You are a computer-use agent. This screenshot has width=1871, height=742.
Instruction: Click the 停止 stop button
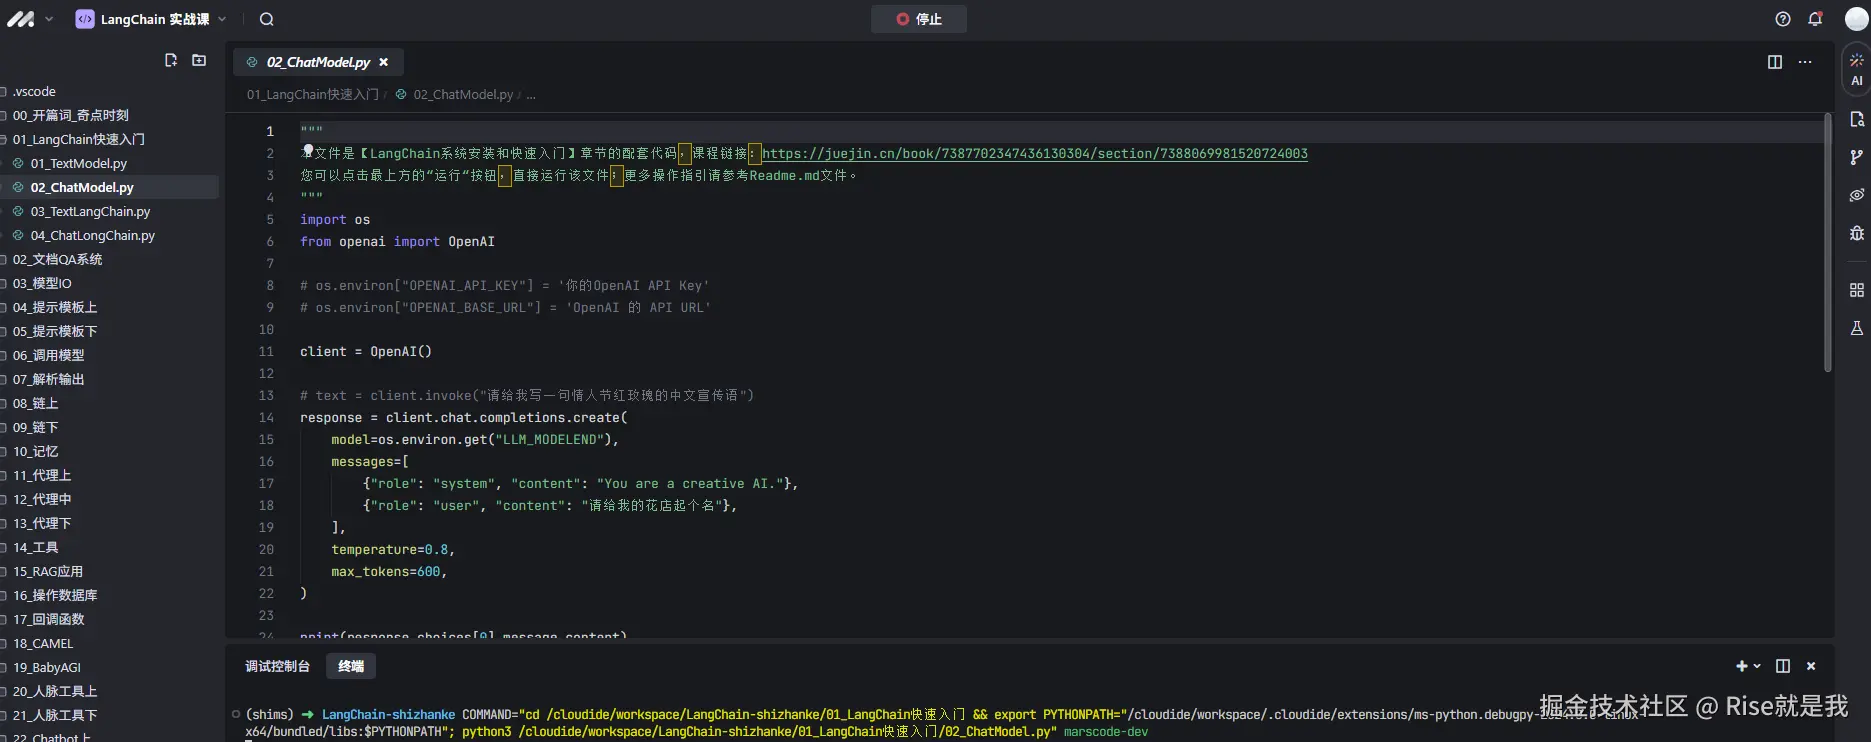[x=918, y=19]
